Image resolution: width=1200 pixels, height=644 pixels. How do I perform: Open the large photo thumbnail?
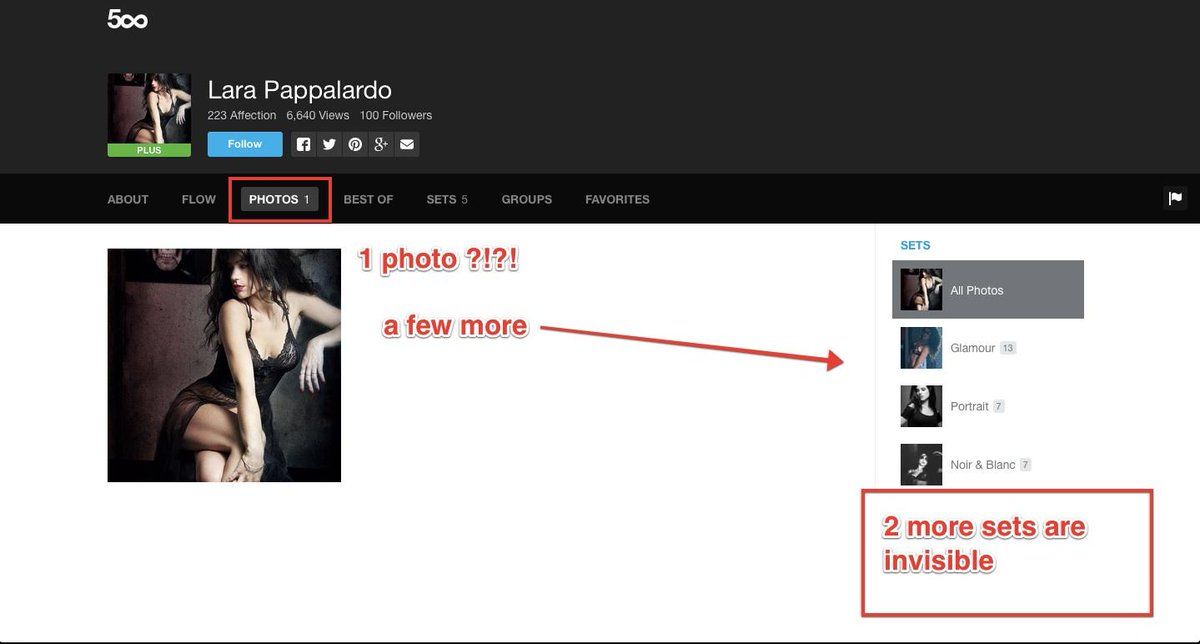point(224,365)
